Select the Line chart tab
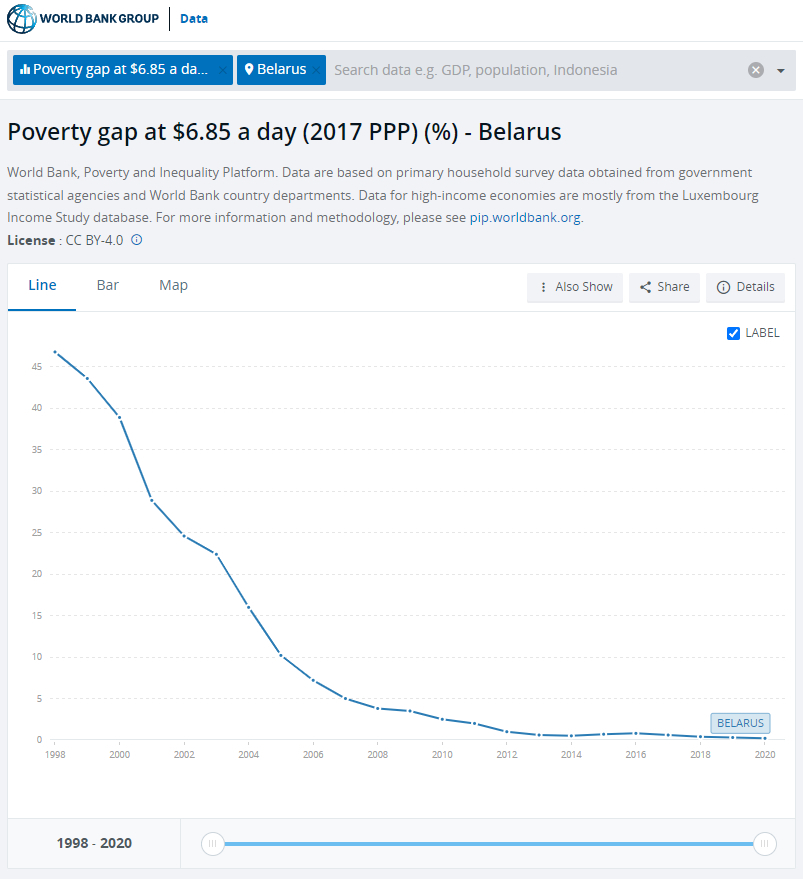The image size is (803, 879). tap(42, 285)
